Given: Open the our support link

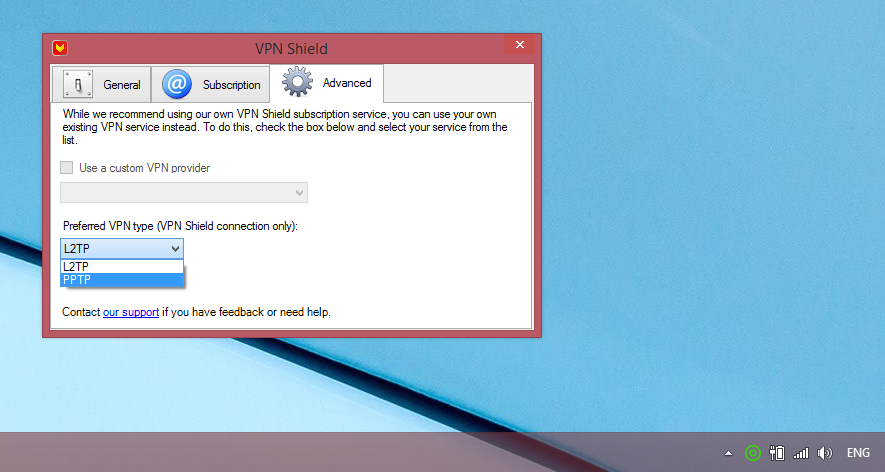Looking at the screenshot, I should pyautogui.click(x=131, y=312).
